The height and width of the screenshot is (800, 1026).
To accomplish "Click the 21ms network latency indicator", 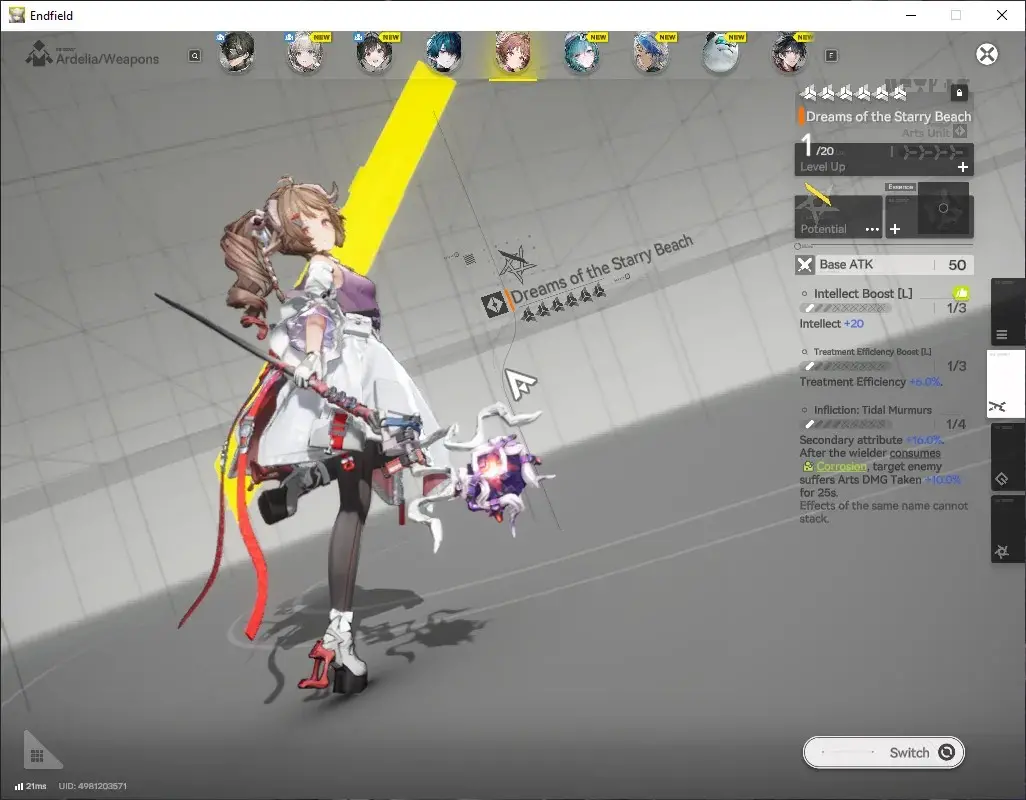I will pyautogui.click(x=31, y=786).
